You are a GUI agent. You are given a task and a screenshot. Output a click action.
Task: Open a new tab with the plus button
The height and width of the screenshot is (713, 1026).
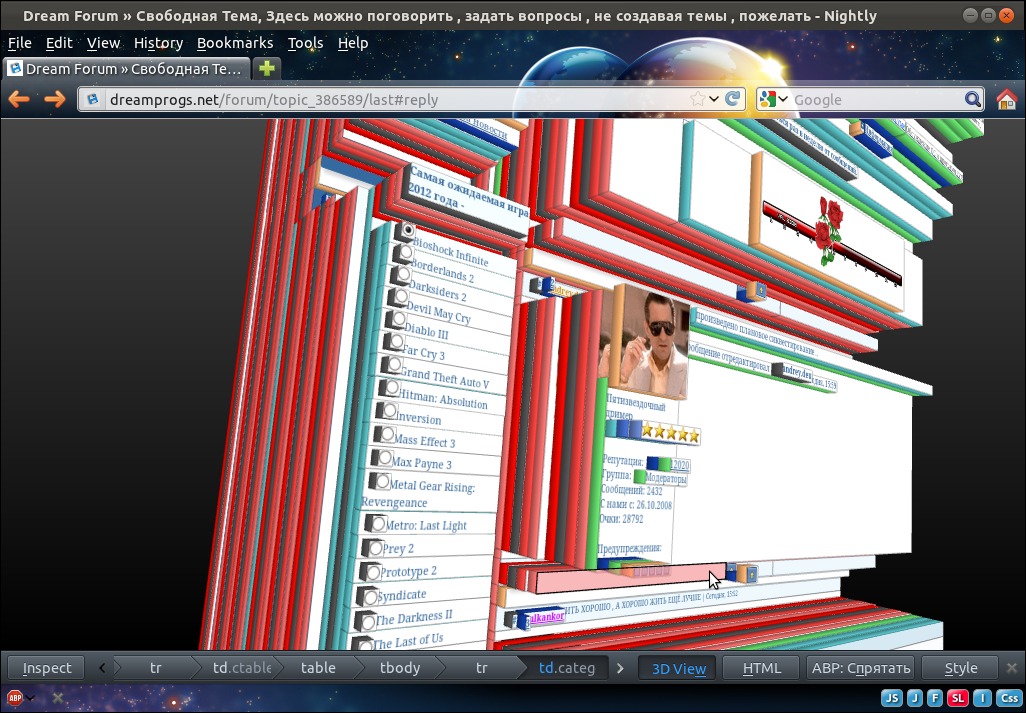[266, 68]
